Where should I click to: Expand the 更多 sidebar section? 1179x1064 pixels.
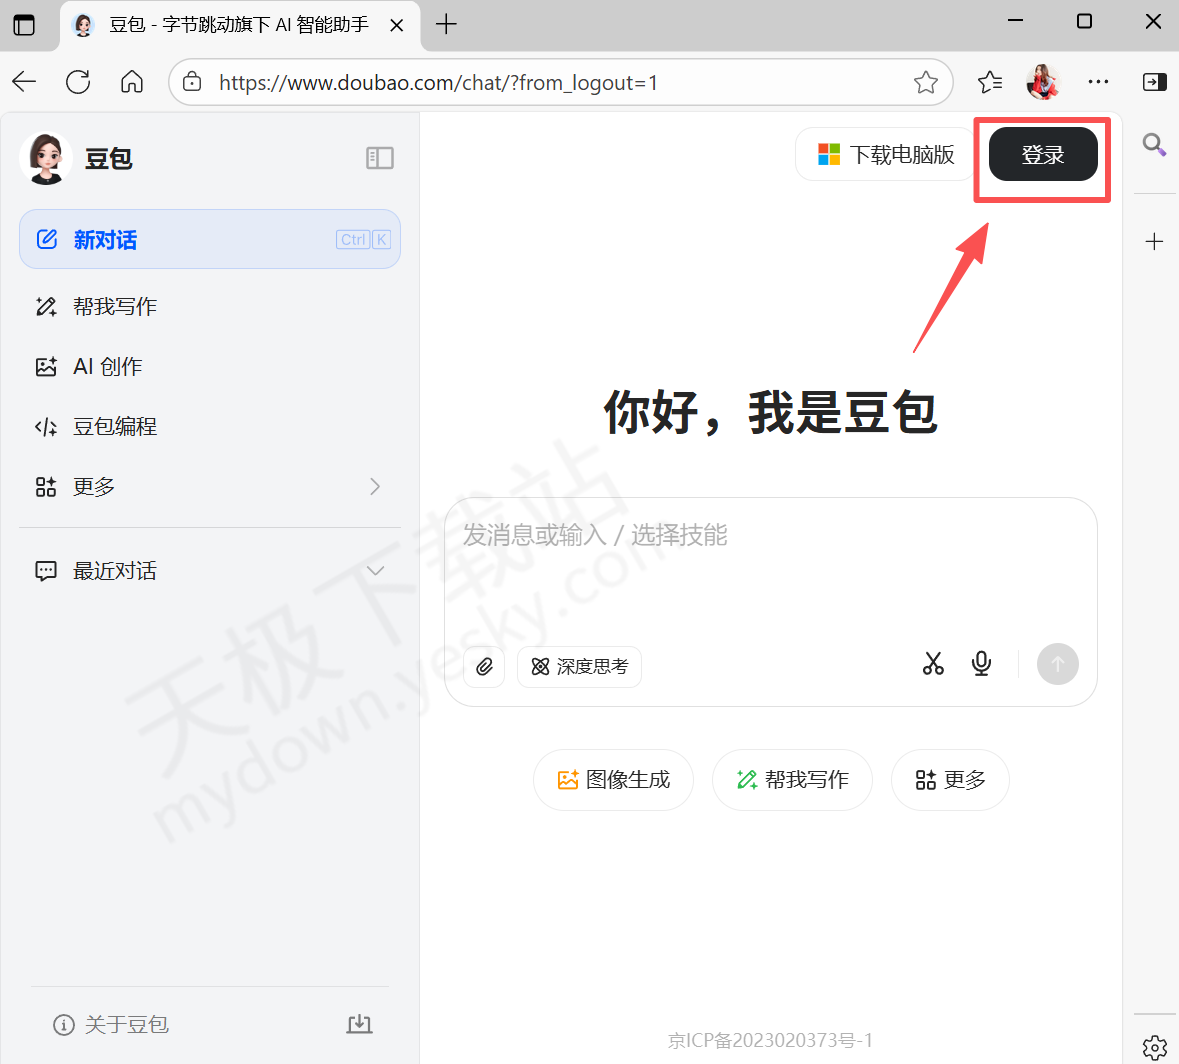pyautogui.click(x=374, y=486)
